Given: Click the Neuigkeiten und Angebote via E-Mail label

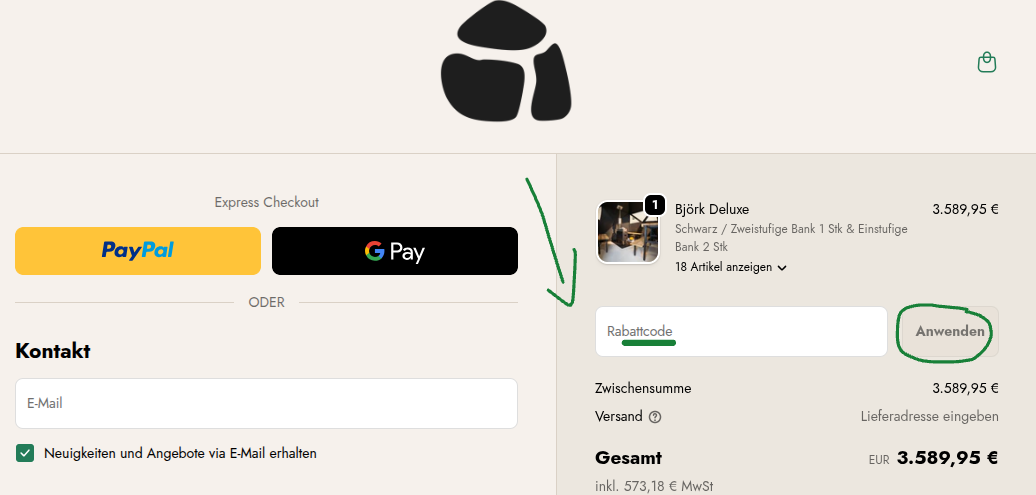Looking at the screenshot, I should pyautogui.click(x=180, y=453).
